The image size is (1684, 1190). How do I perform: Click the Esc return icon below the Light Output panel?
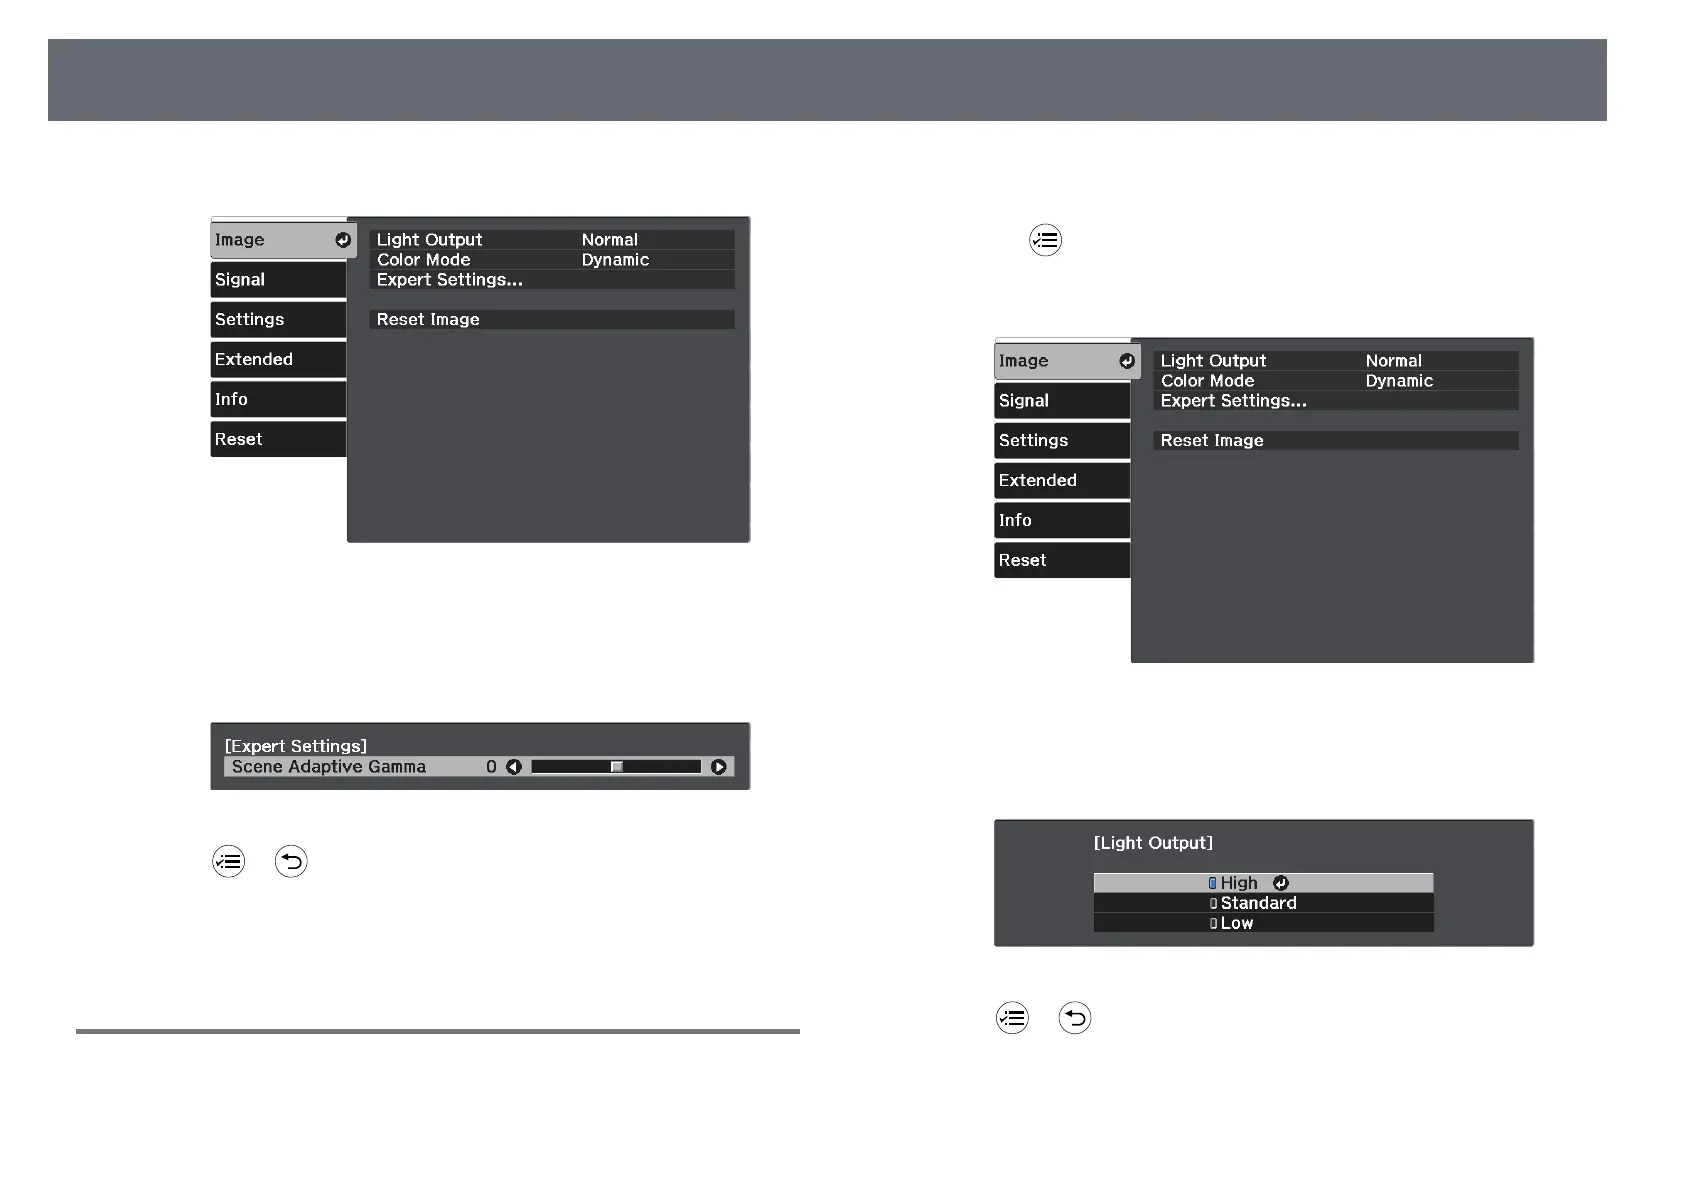tap(1075, 1018)
